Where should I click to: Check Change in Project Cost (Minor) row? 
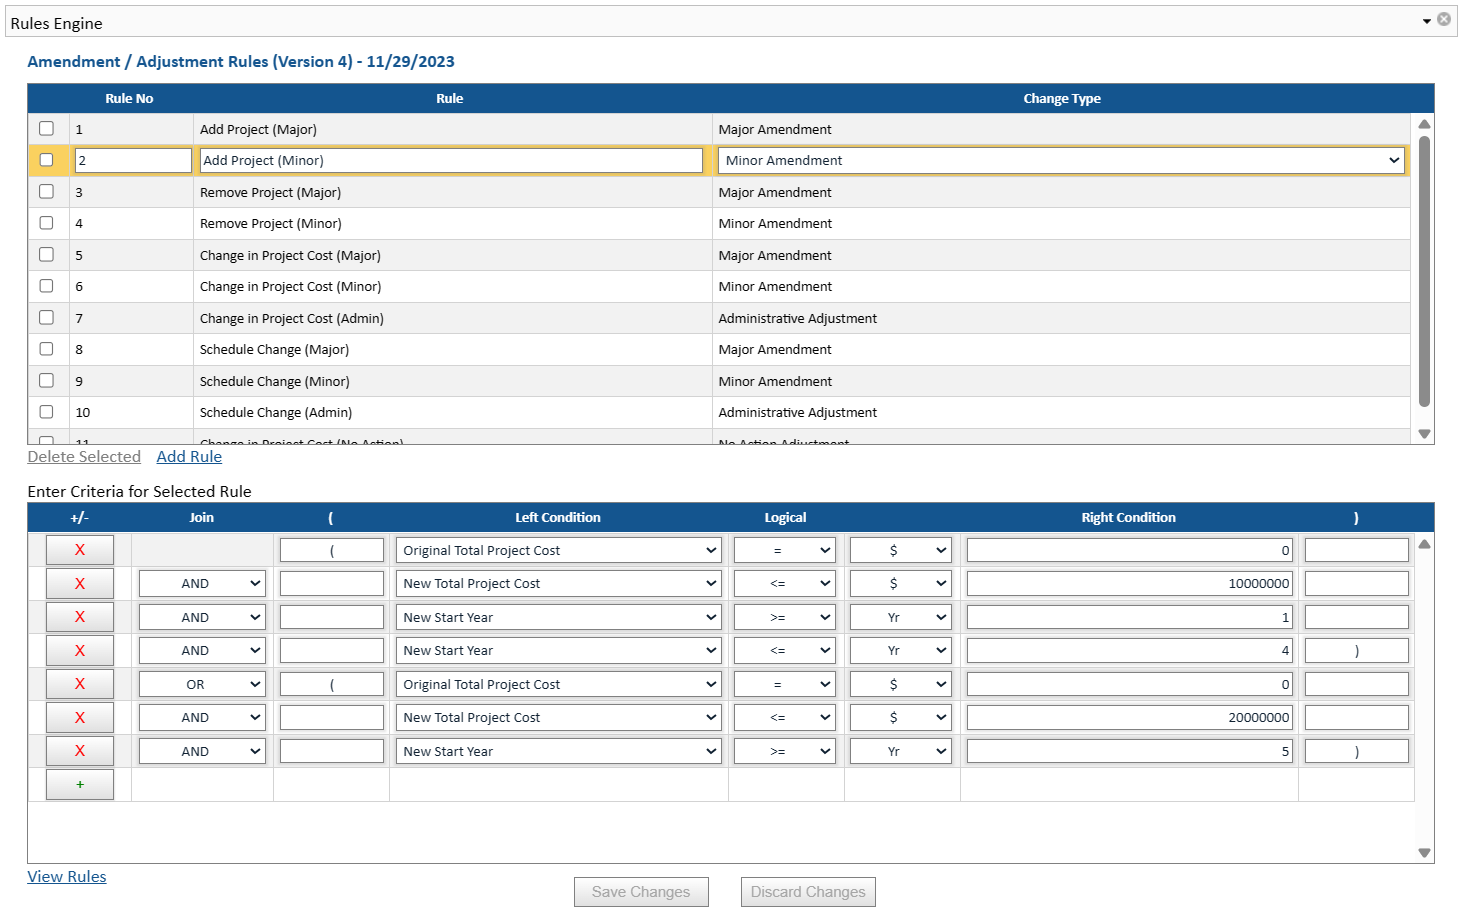tap(46, 286)
